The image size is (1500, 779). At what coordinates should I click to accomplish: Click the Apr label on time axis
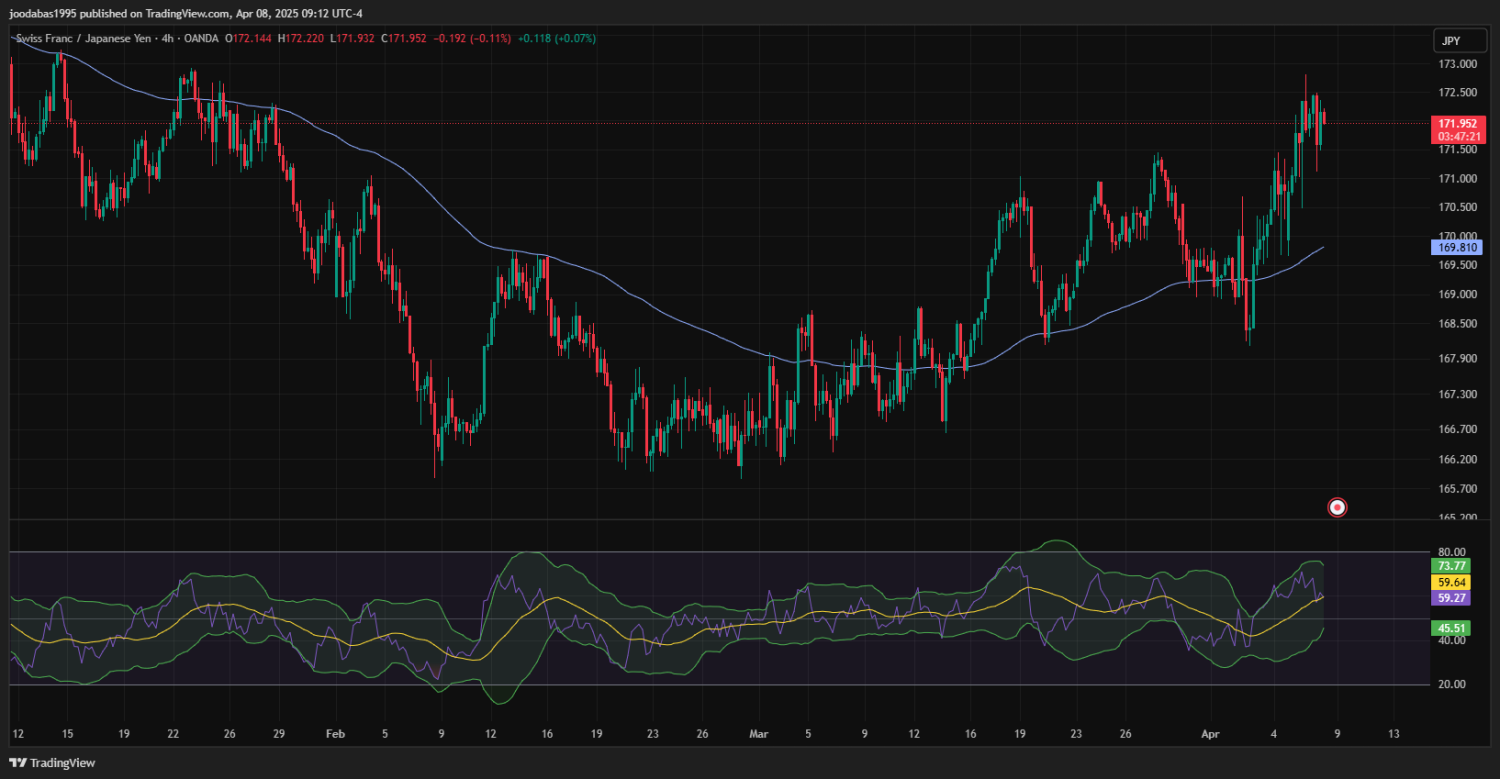(1210, 734)
